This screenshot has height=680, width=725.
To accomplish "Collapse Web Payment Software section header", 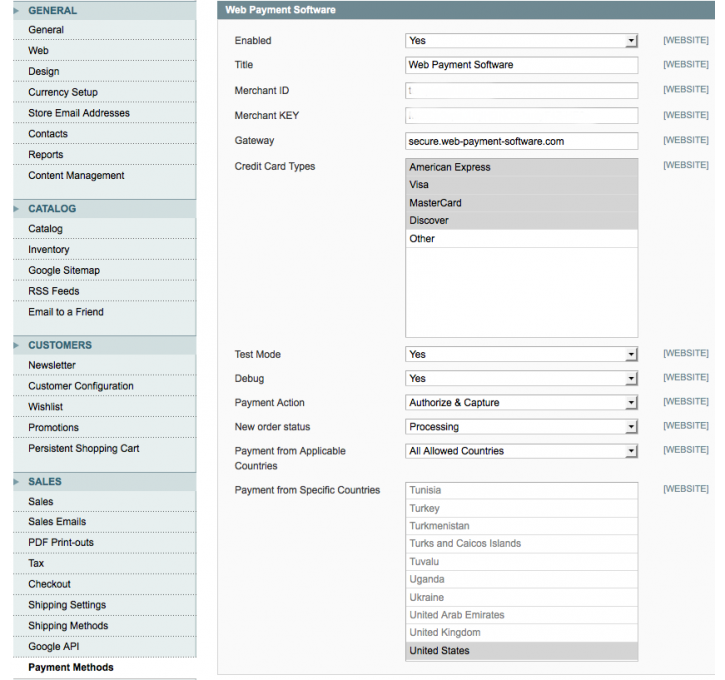I will coord(466,10).
